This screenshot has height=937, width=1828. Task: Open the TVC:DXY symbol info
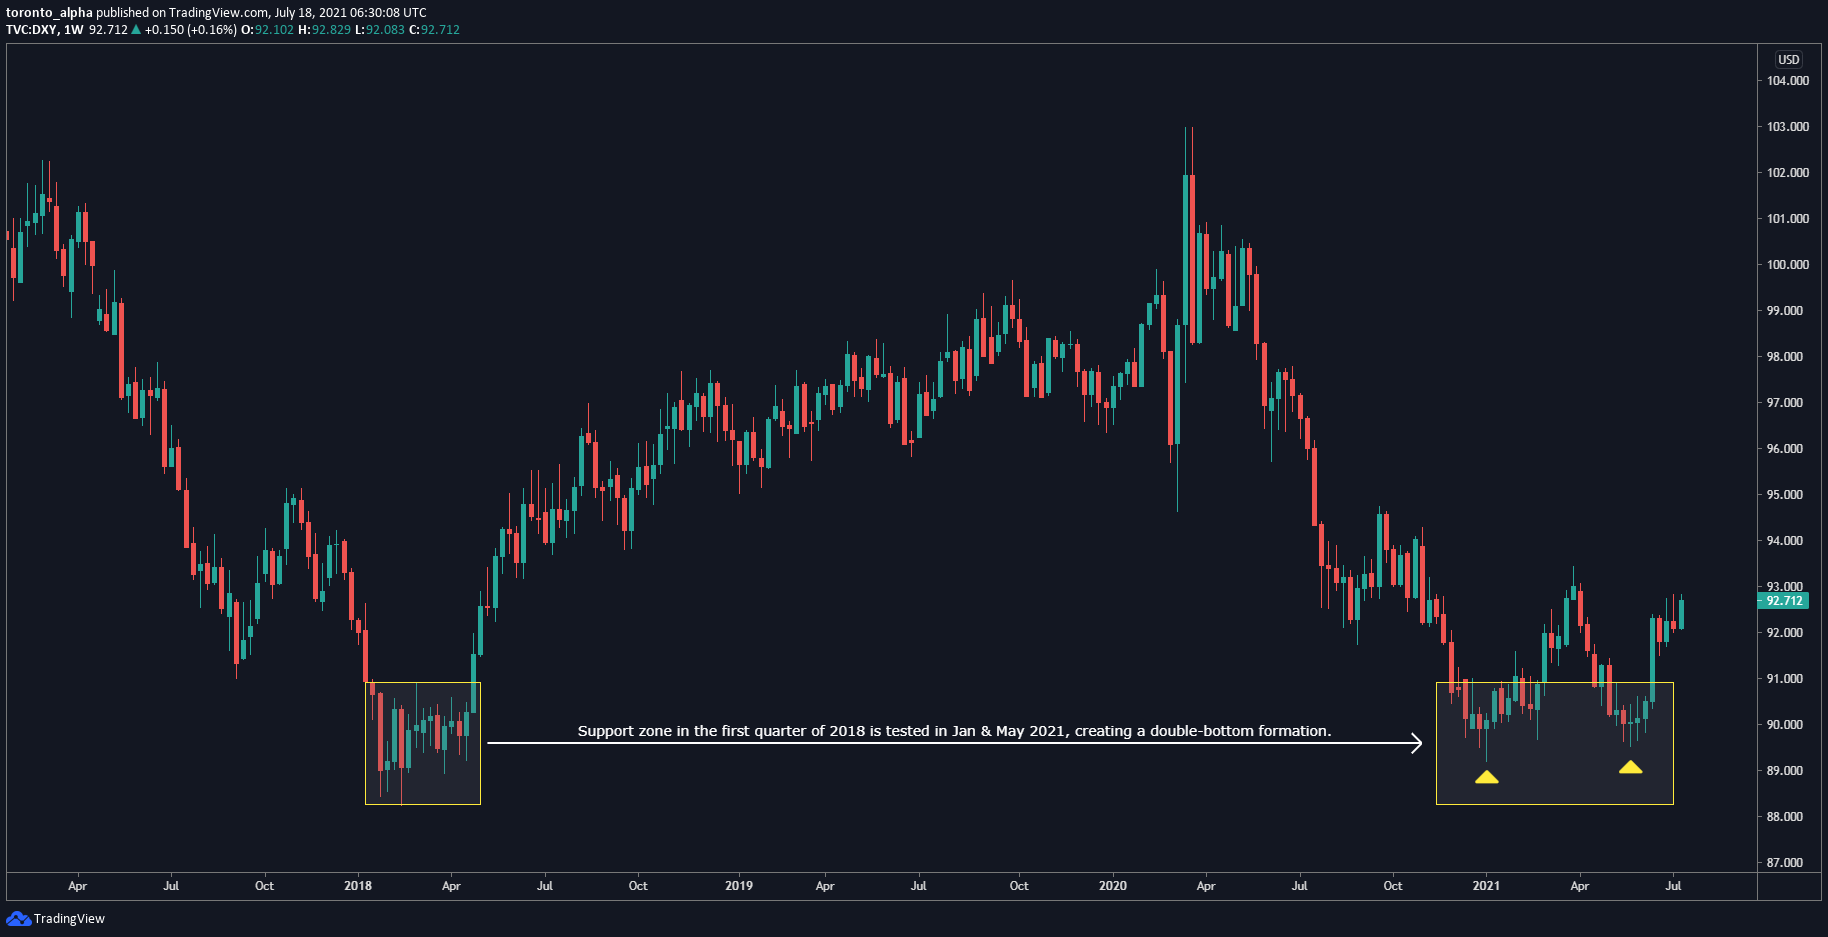(31, 29)
